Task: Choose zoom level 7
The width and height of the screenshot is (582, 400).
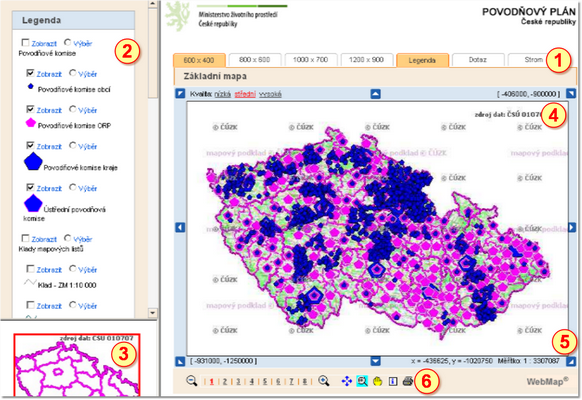Action: click(x=291, y=381)
